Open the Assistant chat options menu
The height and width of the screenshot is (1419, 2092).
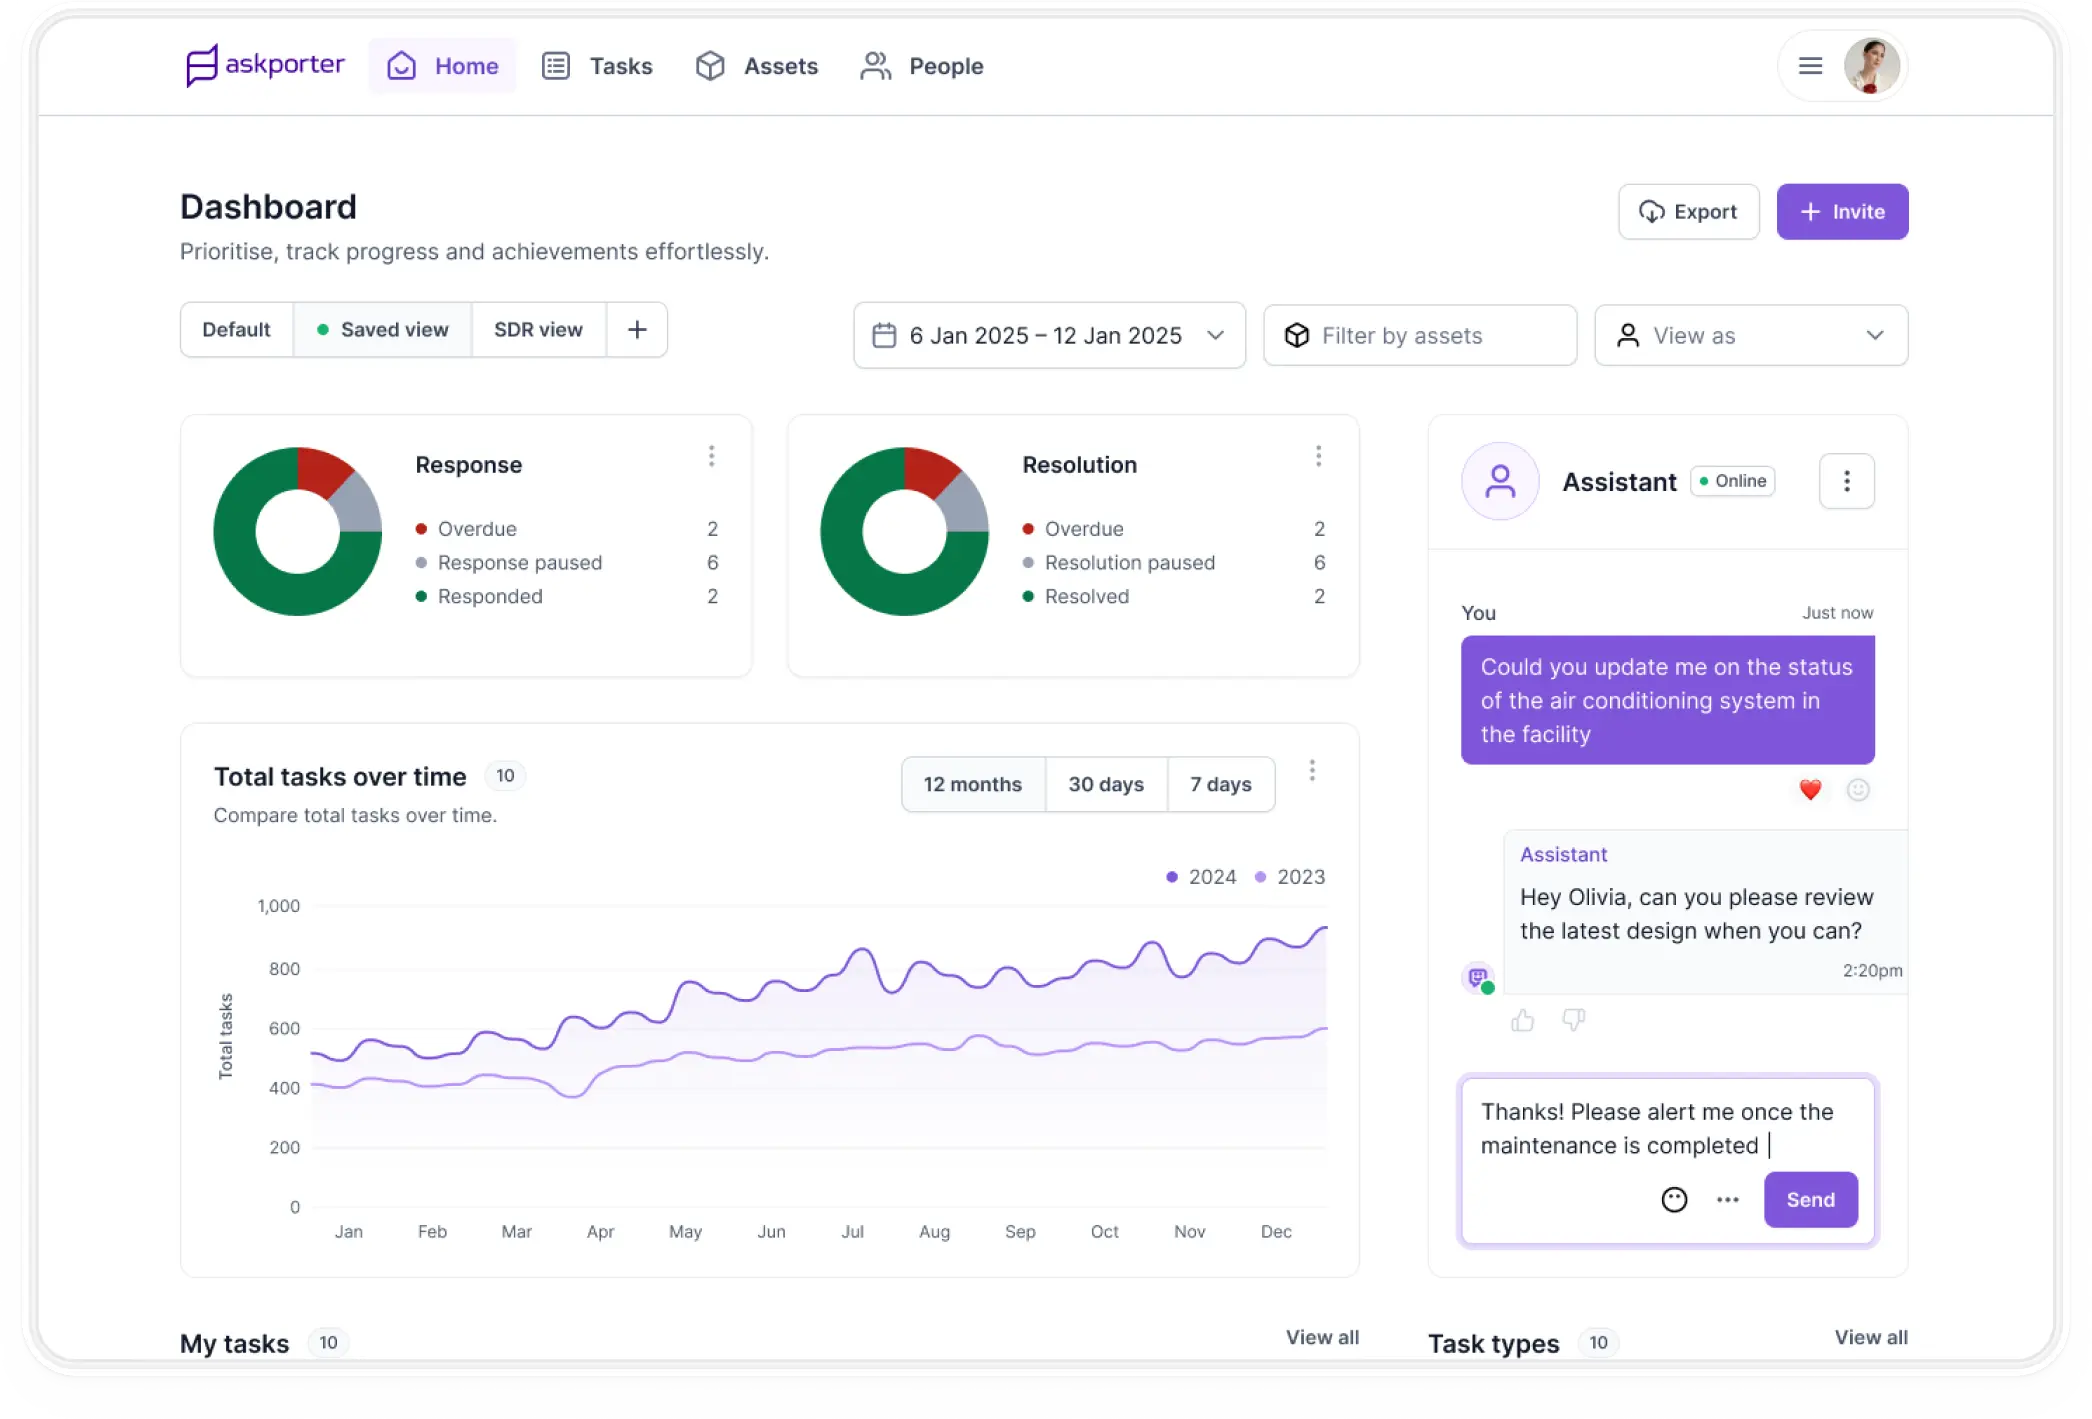[x=1847, y=481]
